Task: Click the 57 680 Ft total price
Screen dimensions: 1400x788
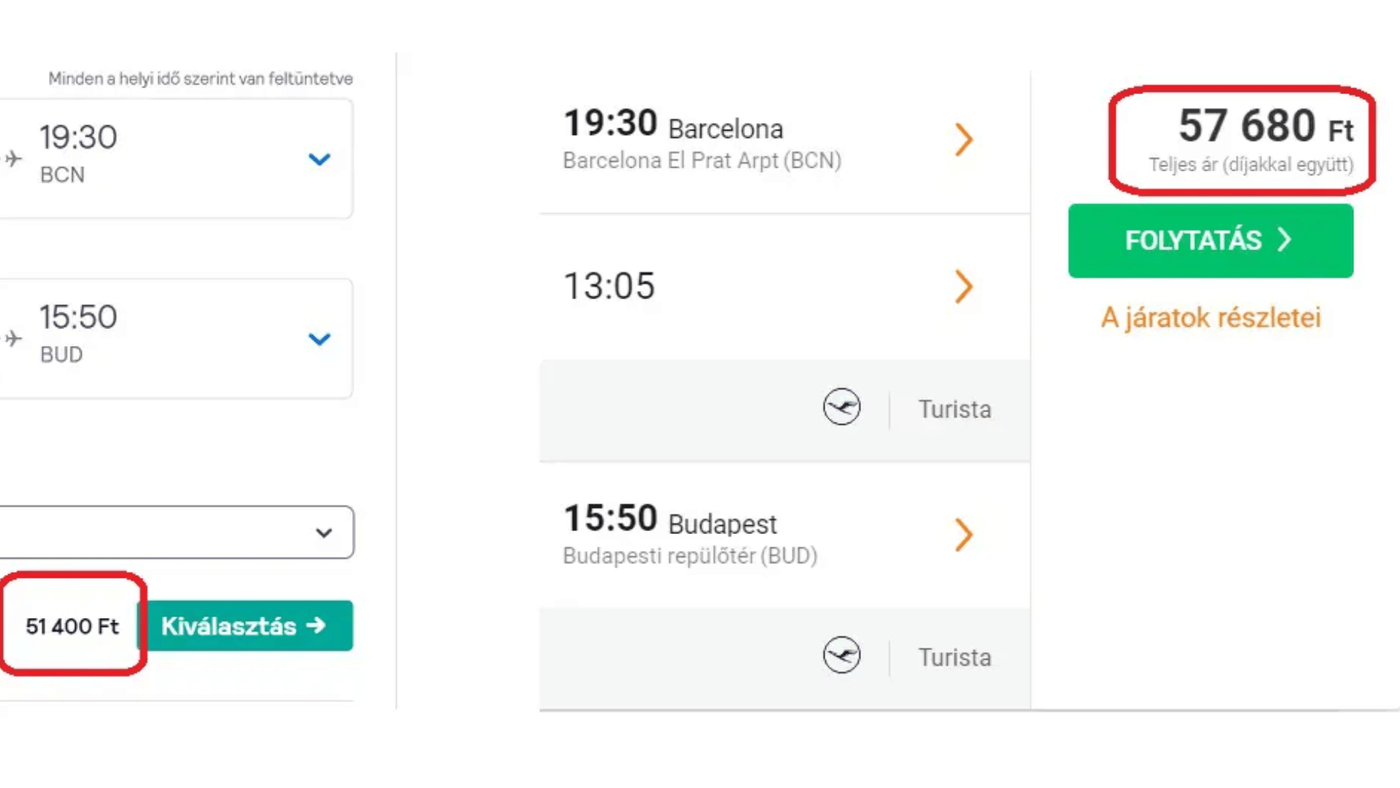Action: coord(1265,128)
